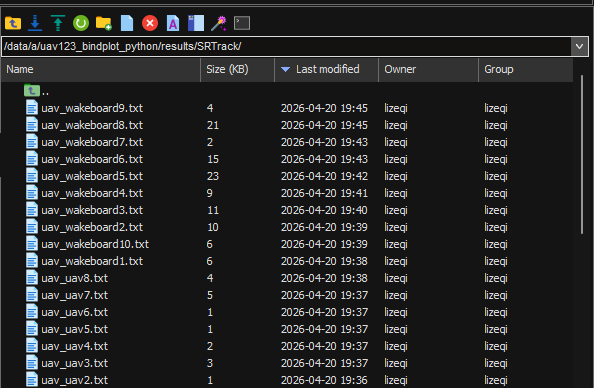The width and height of the screenshot is (594, 388).
Task: Select uav_uav4.txt file
Action: click(x=75, y=346)
